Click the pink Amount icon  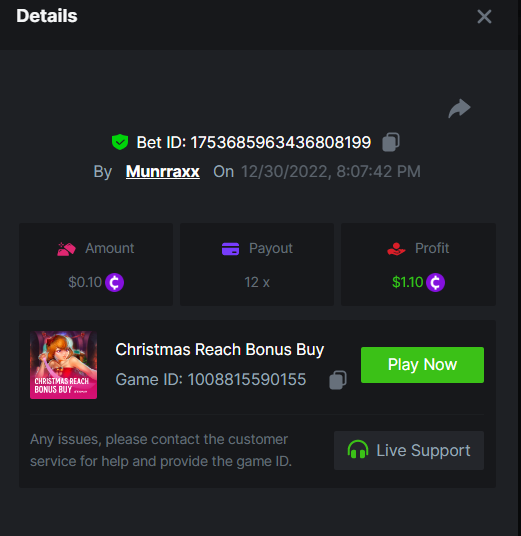click(66, 249)
